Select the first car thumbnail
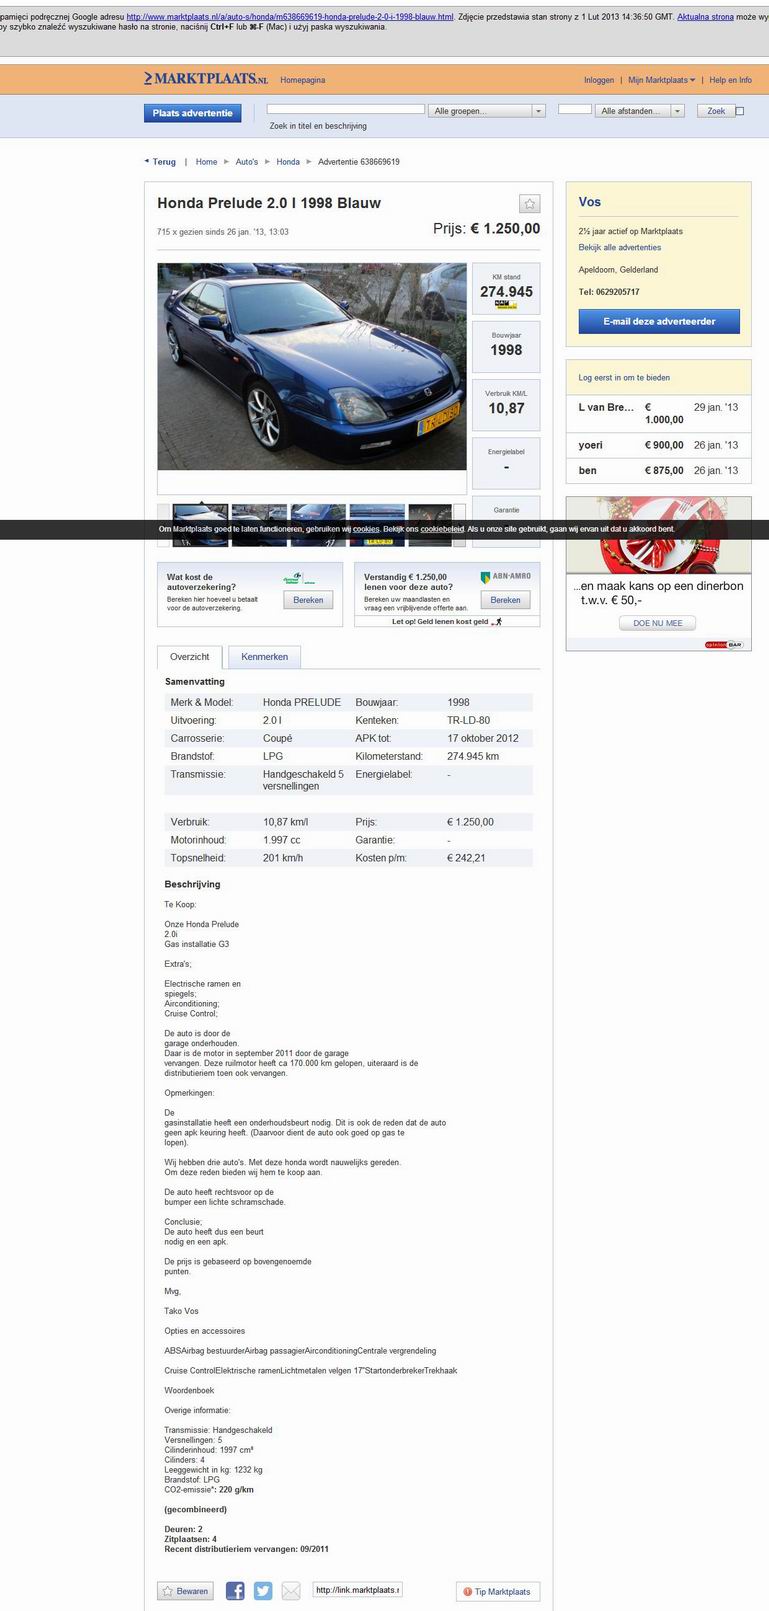 click(200, 525)
